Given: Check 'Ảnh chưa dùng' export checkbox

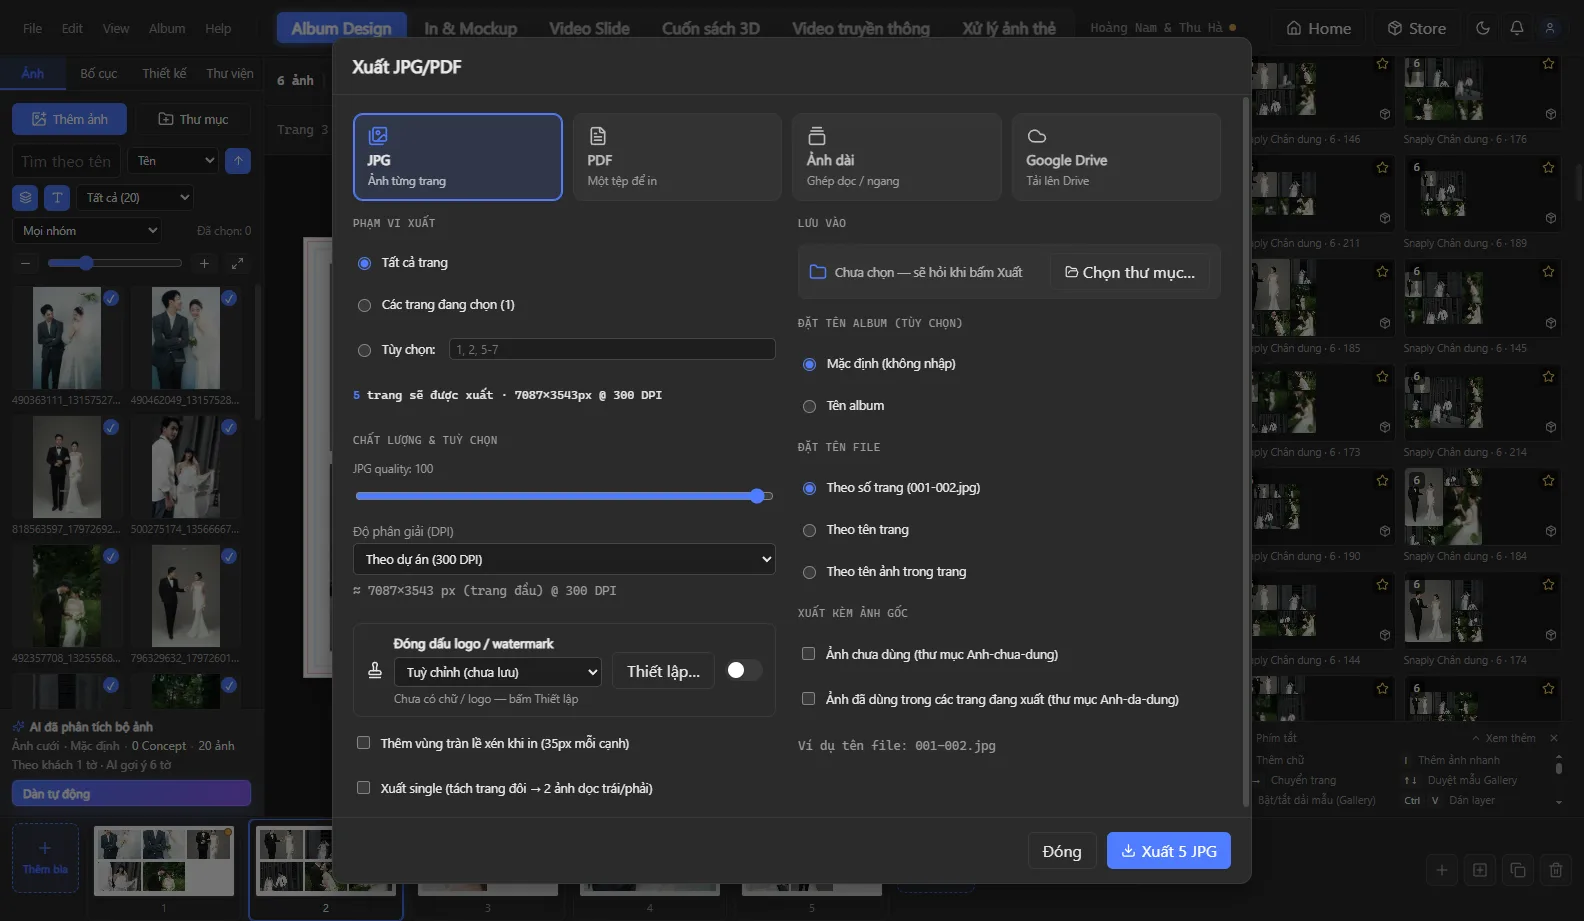Looking at the screenshot, I should [x=808, y=654].
